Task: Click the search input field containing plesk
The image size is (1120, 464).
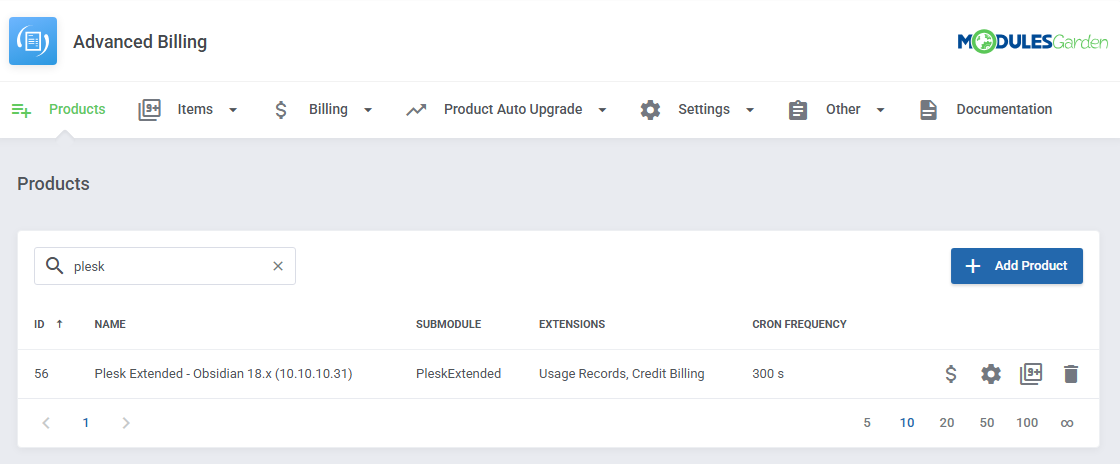Action: 165,266
